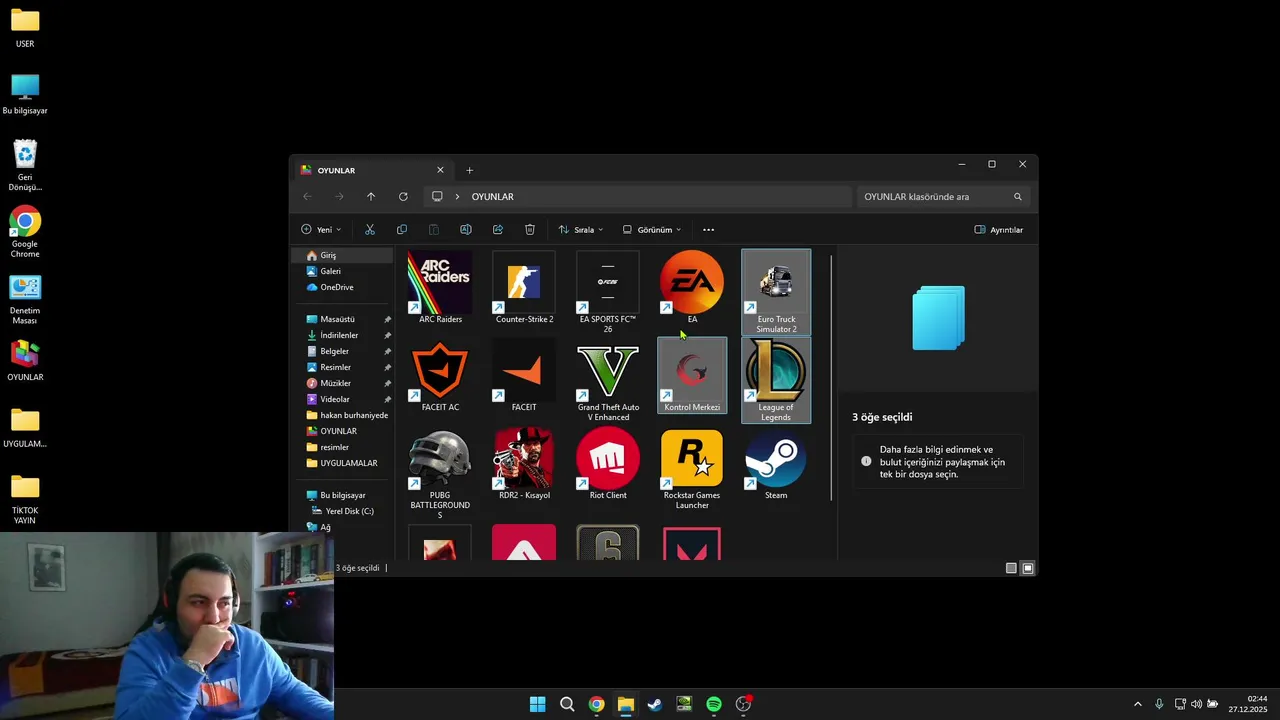Open the Yeni dropdown menu

321,229
